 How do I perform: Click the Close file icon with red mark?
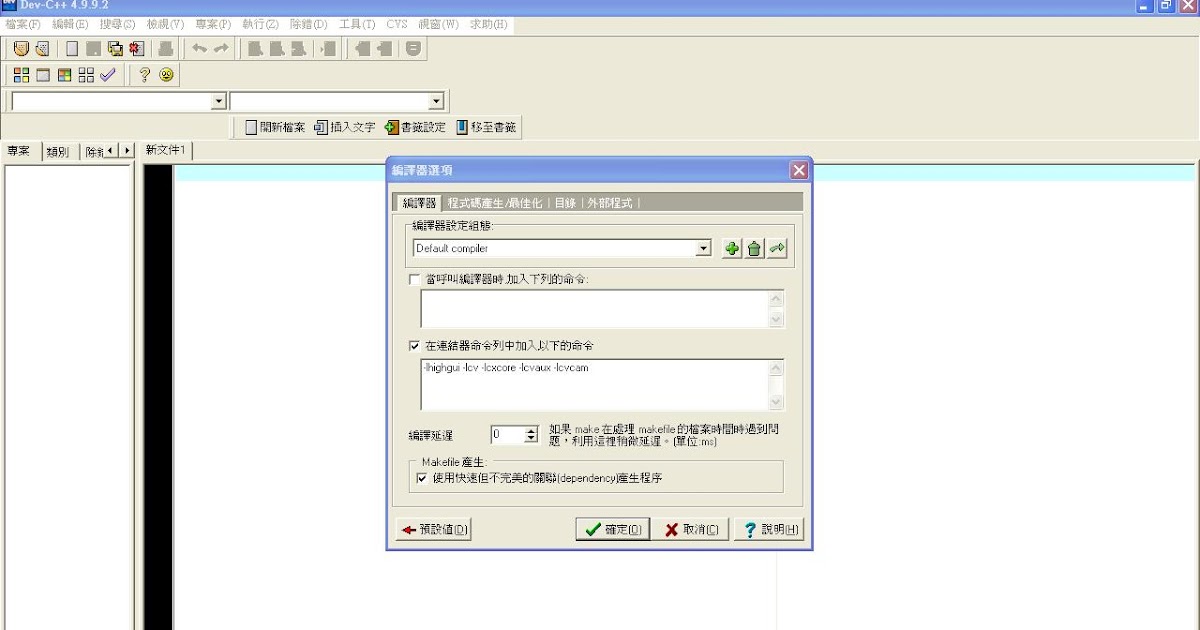click(x=136, y=48)
